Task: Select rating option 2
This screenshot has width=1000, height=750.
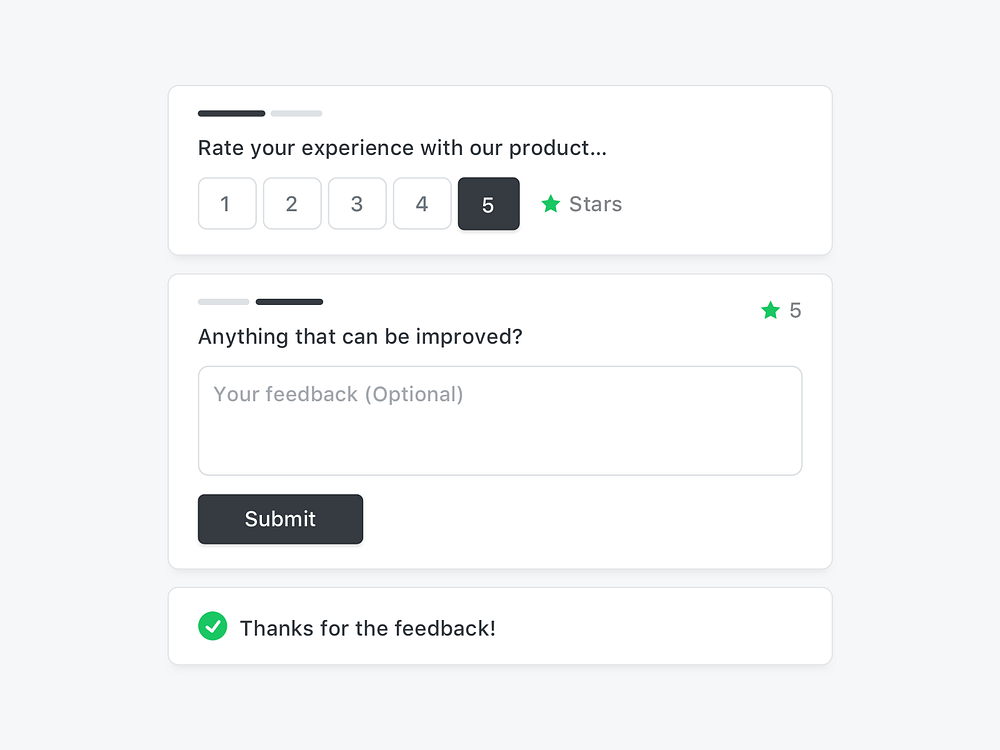Action: point(292,203)
